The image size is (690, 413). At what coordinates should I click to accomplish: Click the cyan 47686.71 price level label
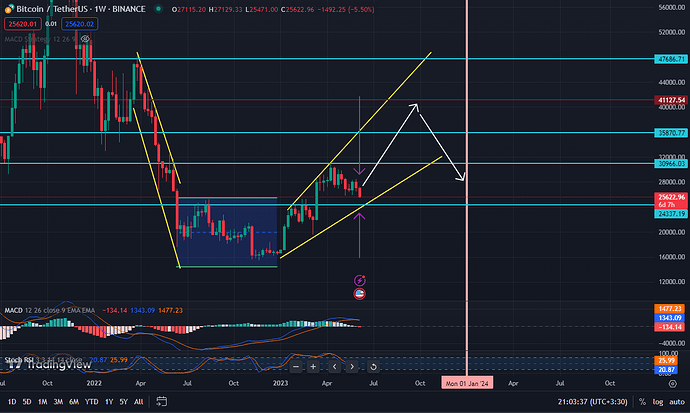tap(668, 59)
